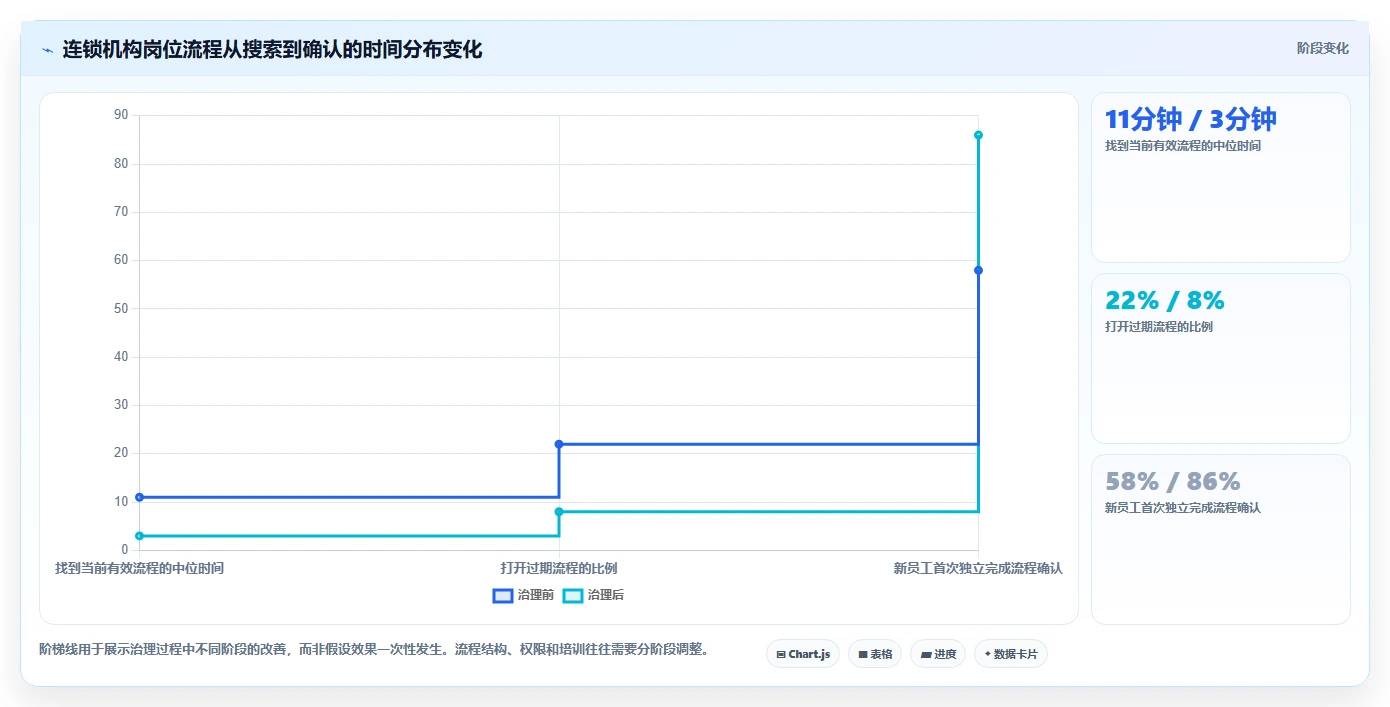Select the Chart.js tag pill
Viewport: 1390px width, 707px height.
803,654
